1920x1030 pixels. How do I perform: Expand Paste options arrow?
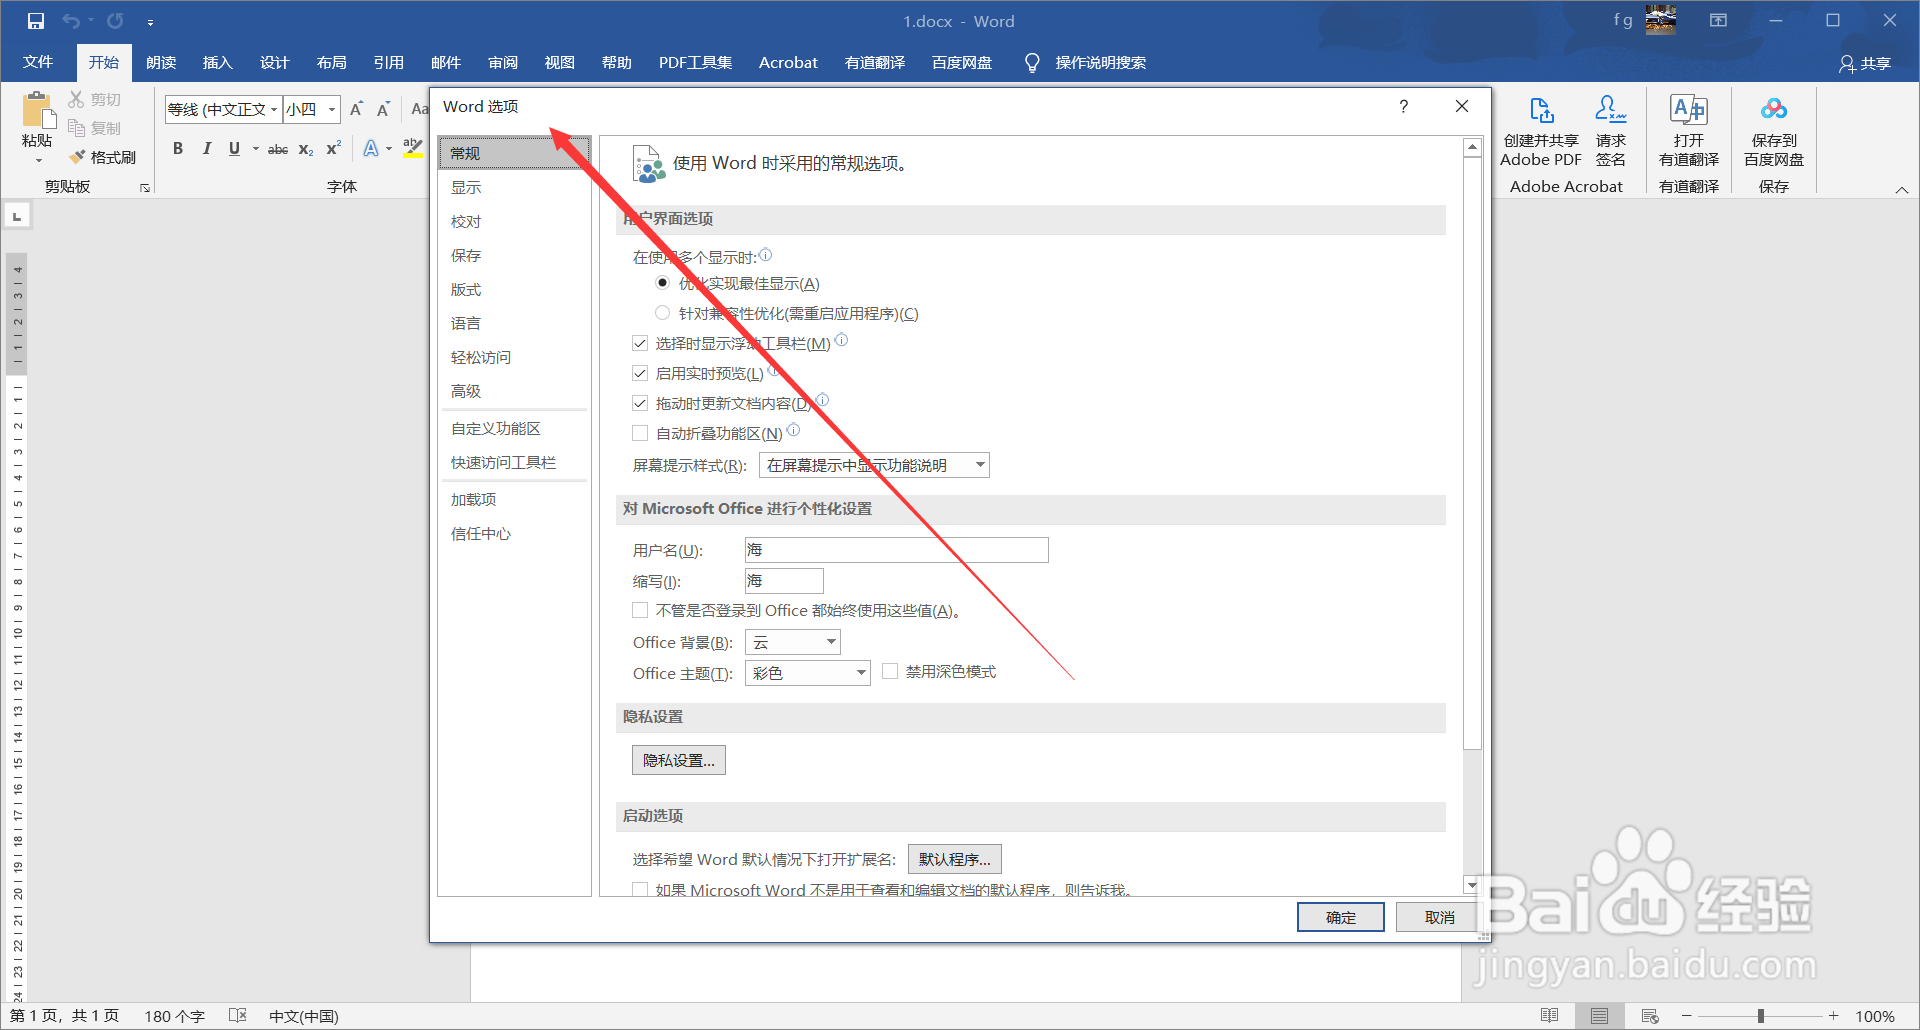pos(38,160)
